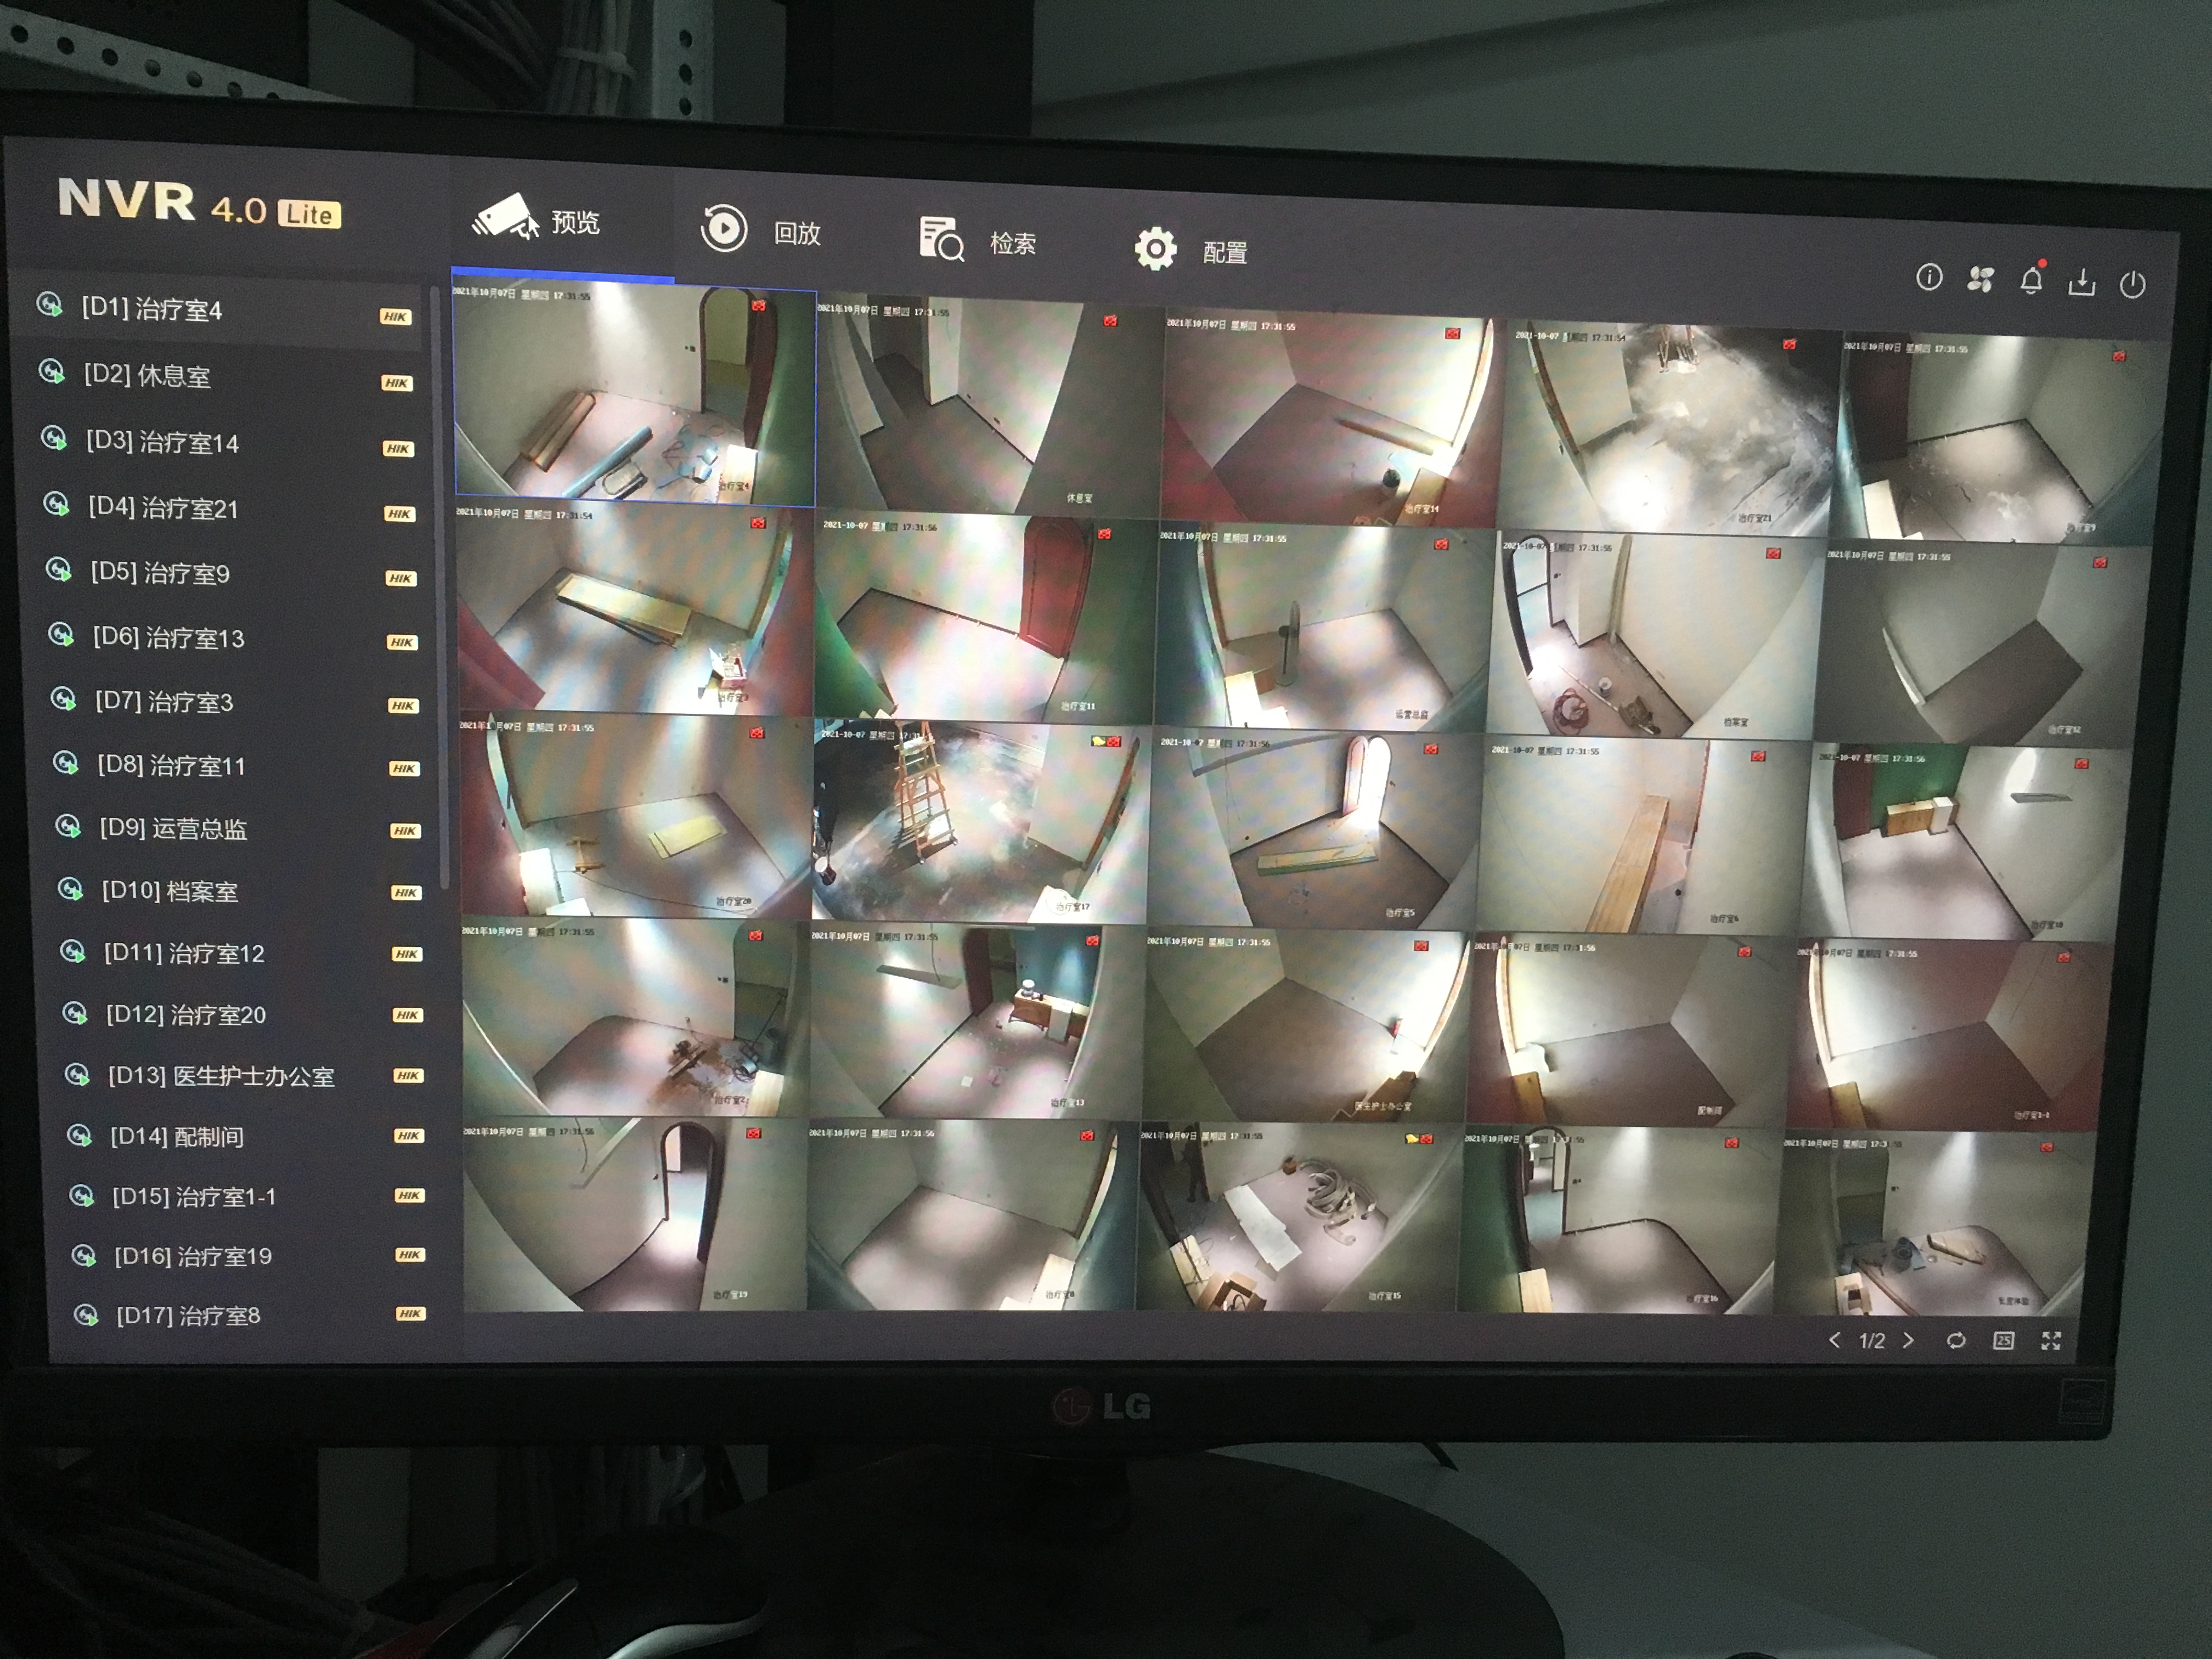Screen dimensions: 2212x1659
Task: Click the camera icon beside [D7] 治疗室3
Action: (63, 699)
